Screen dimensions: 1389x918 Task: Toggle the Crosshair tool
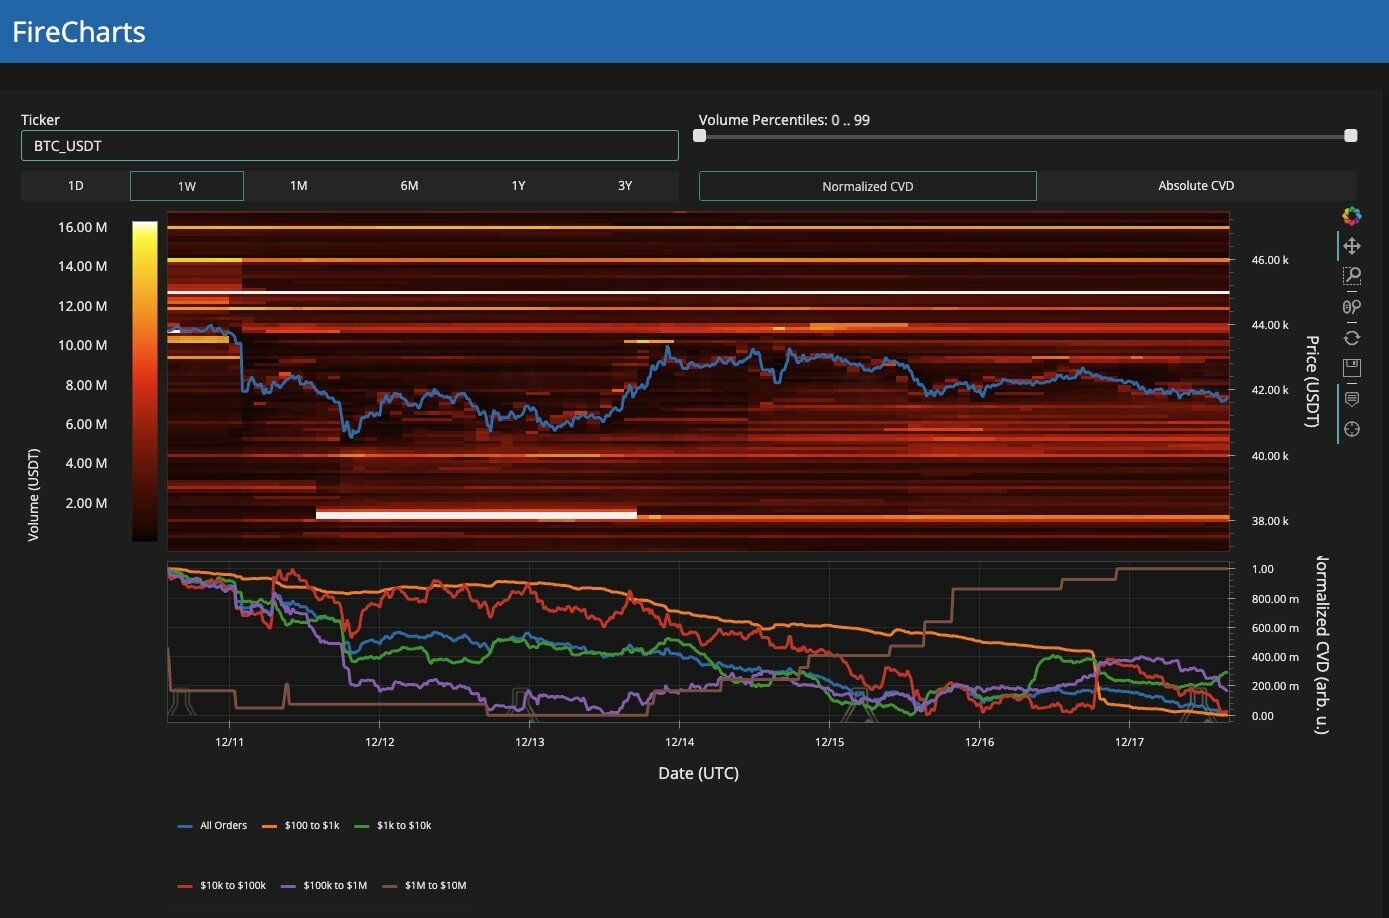1351,430
